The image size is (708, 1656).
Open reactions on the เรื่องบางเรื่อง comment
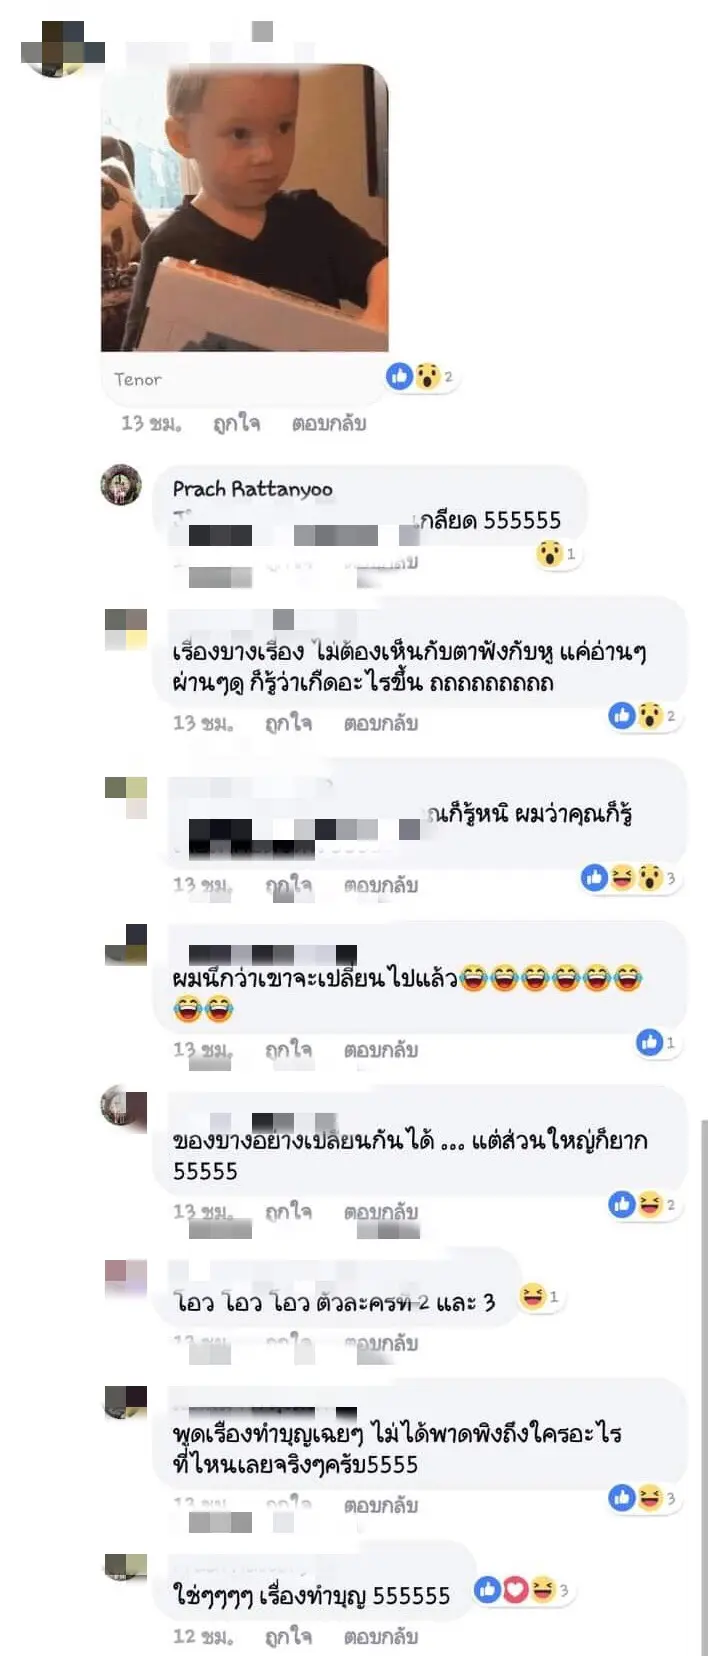click(x=644, y=716)
